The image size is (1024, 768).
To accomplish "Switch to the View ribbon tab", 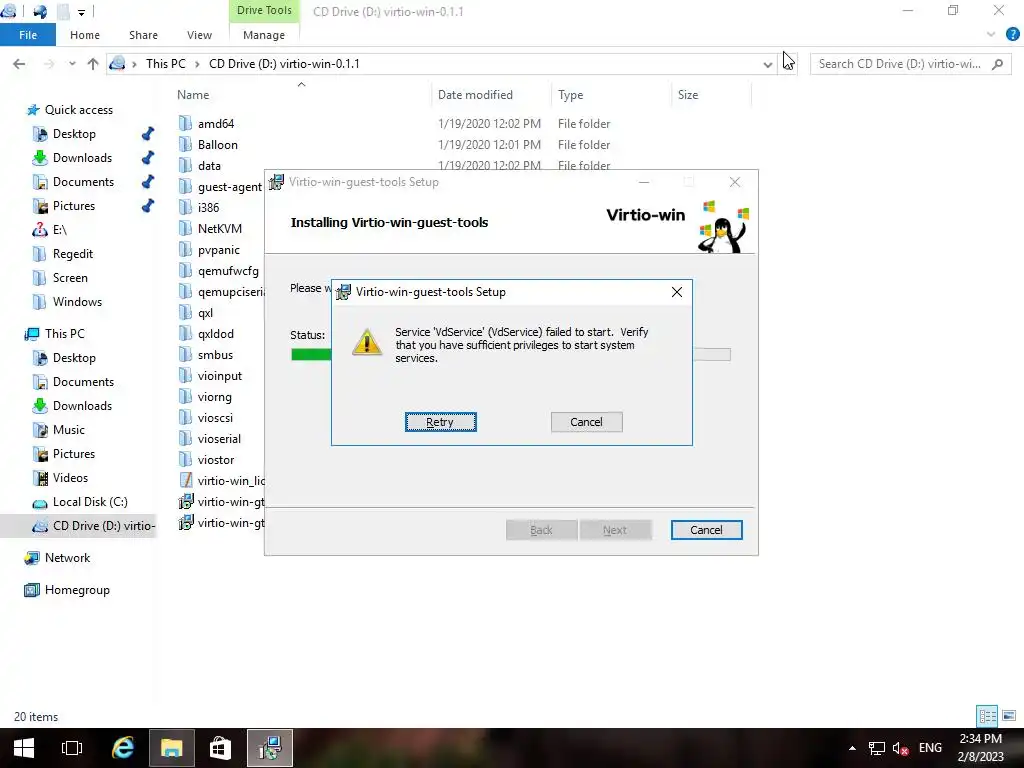I will [x=199, y=35].
